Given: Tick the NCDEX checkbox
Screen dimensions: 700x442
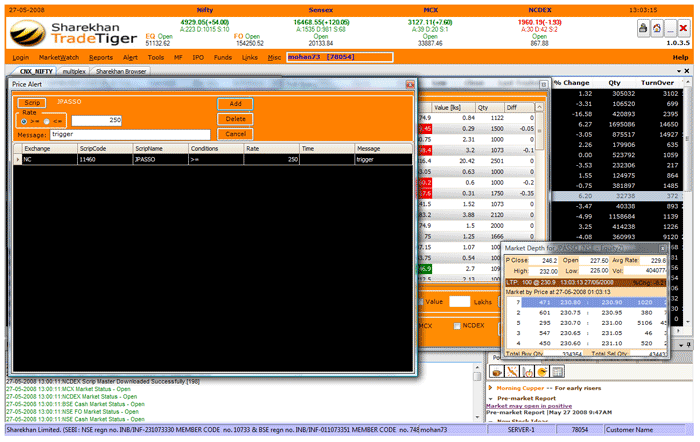Looking at the screenshot, I should [x=457, y=326].
